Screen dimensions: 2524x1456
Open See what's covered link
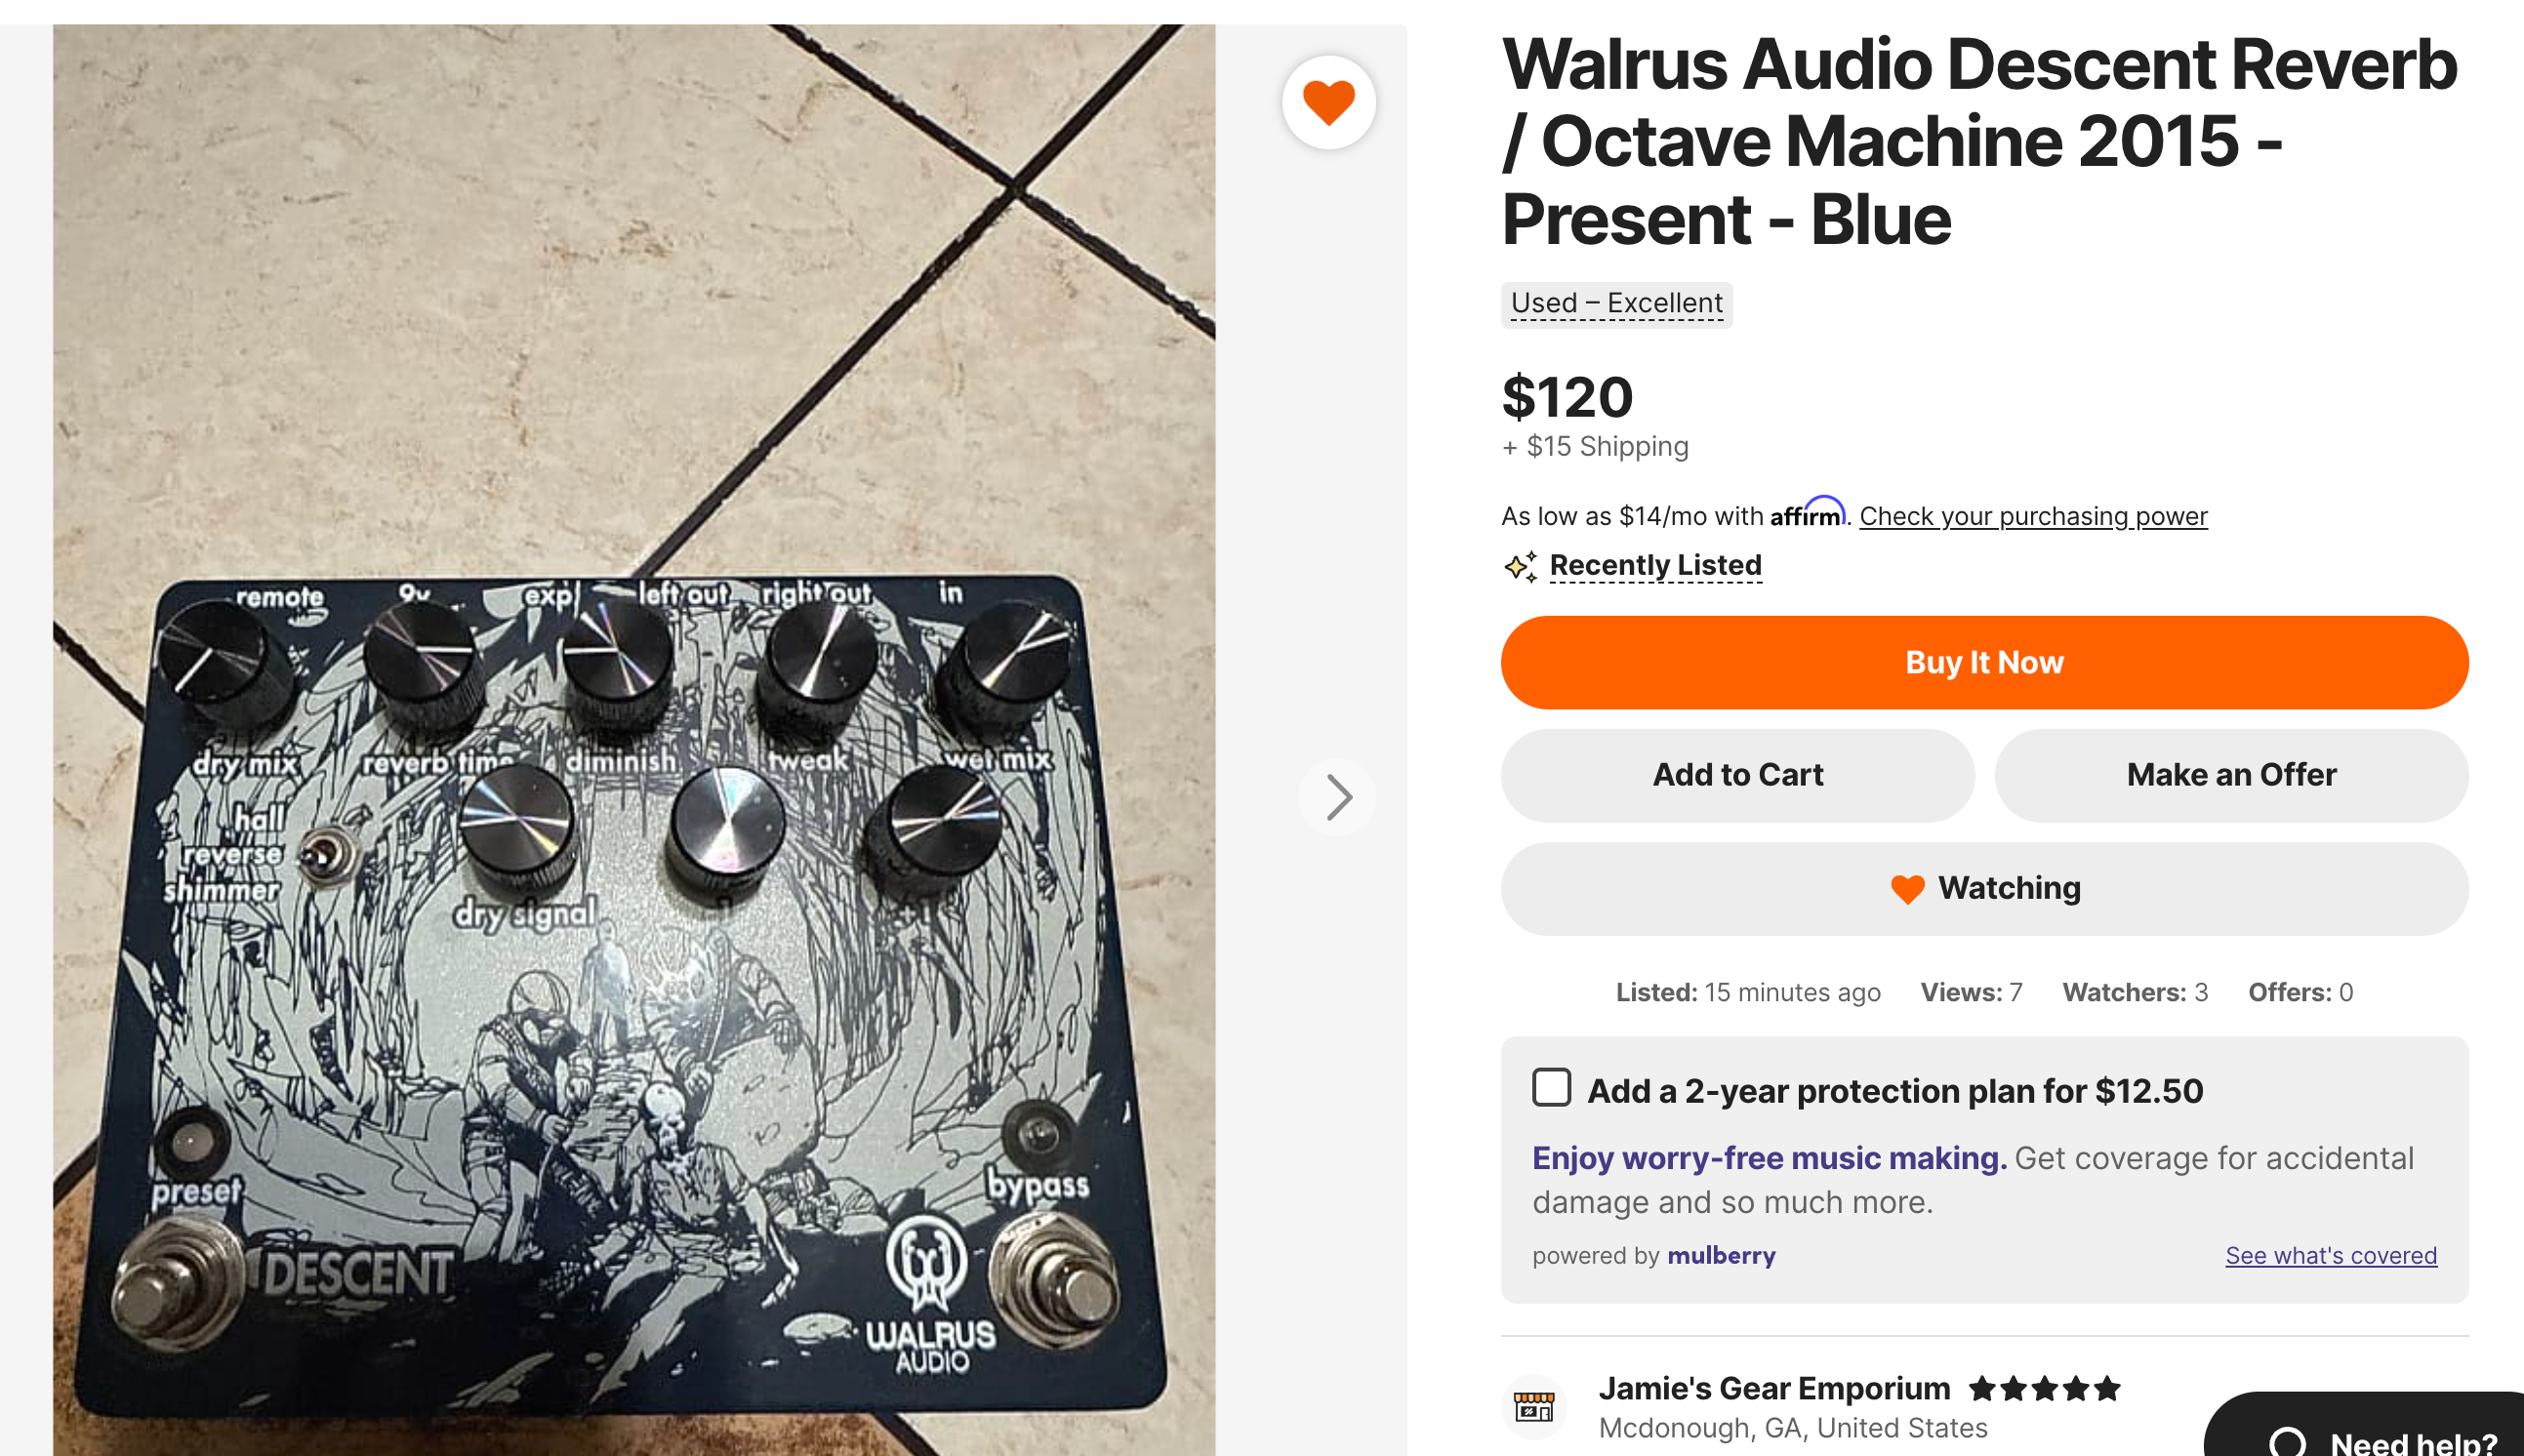2330,1255
